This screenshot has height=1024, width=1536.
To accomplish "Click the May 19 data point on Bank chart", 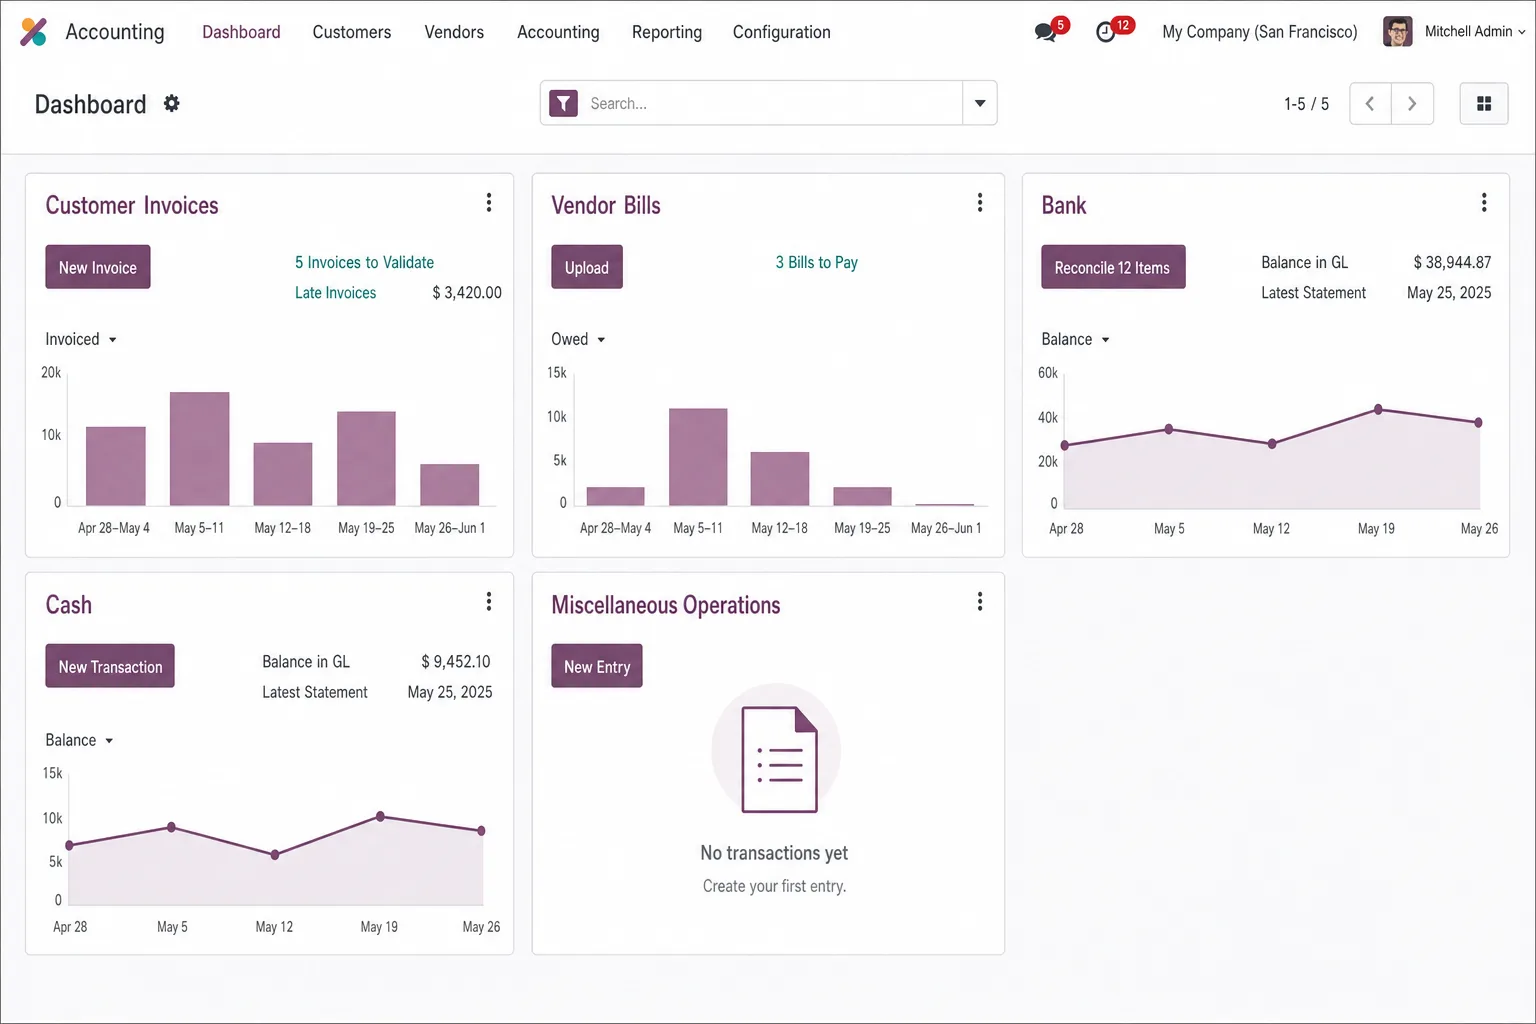I will [1378, 409].
